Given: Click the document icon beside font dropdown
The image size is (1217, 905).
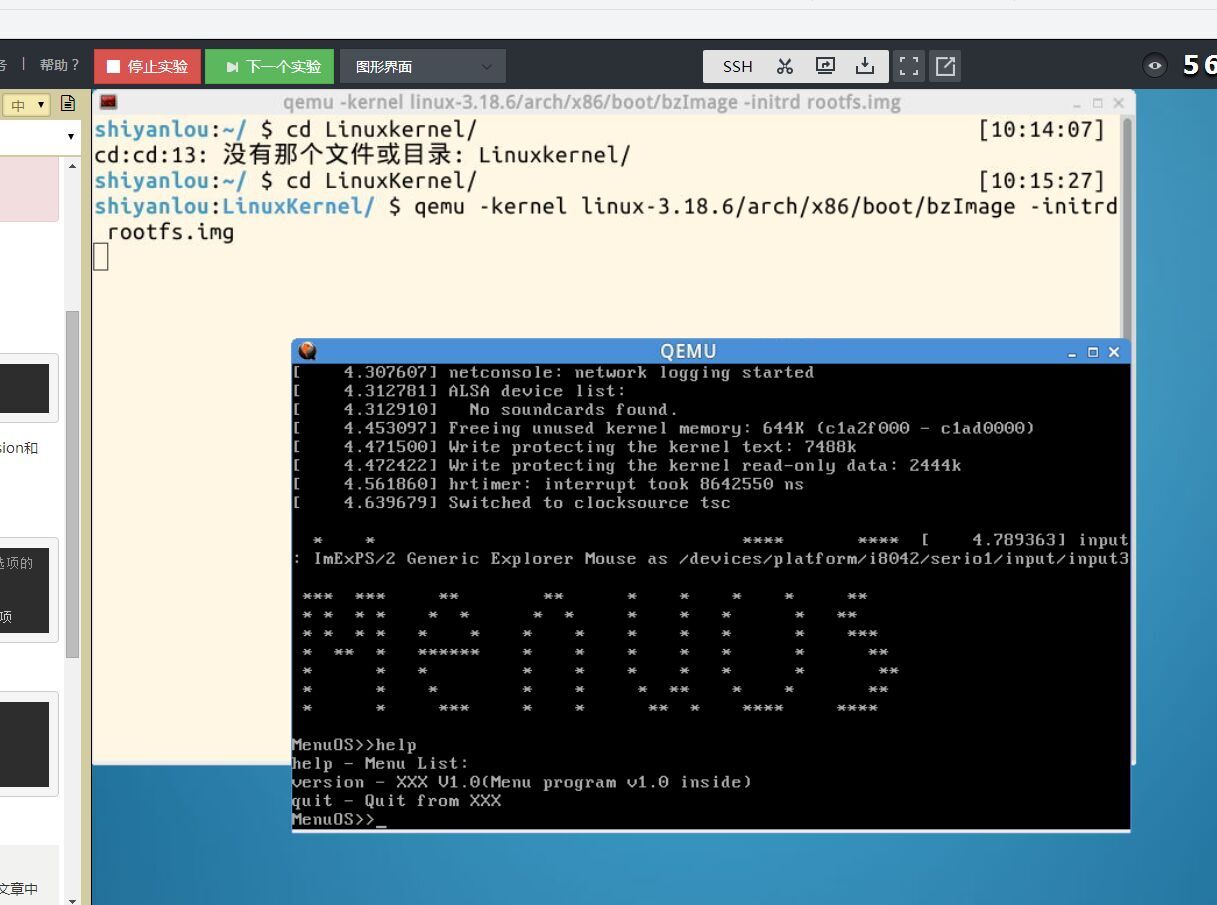Looking at the screenshot, I should [x=68, y=103].
